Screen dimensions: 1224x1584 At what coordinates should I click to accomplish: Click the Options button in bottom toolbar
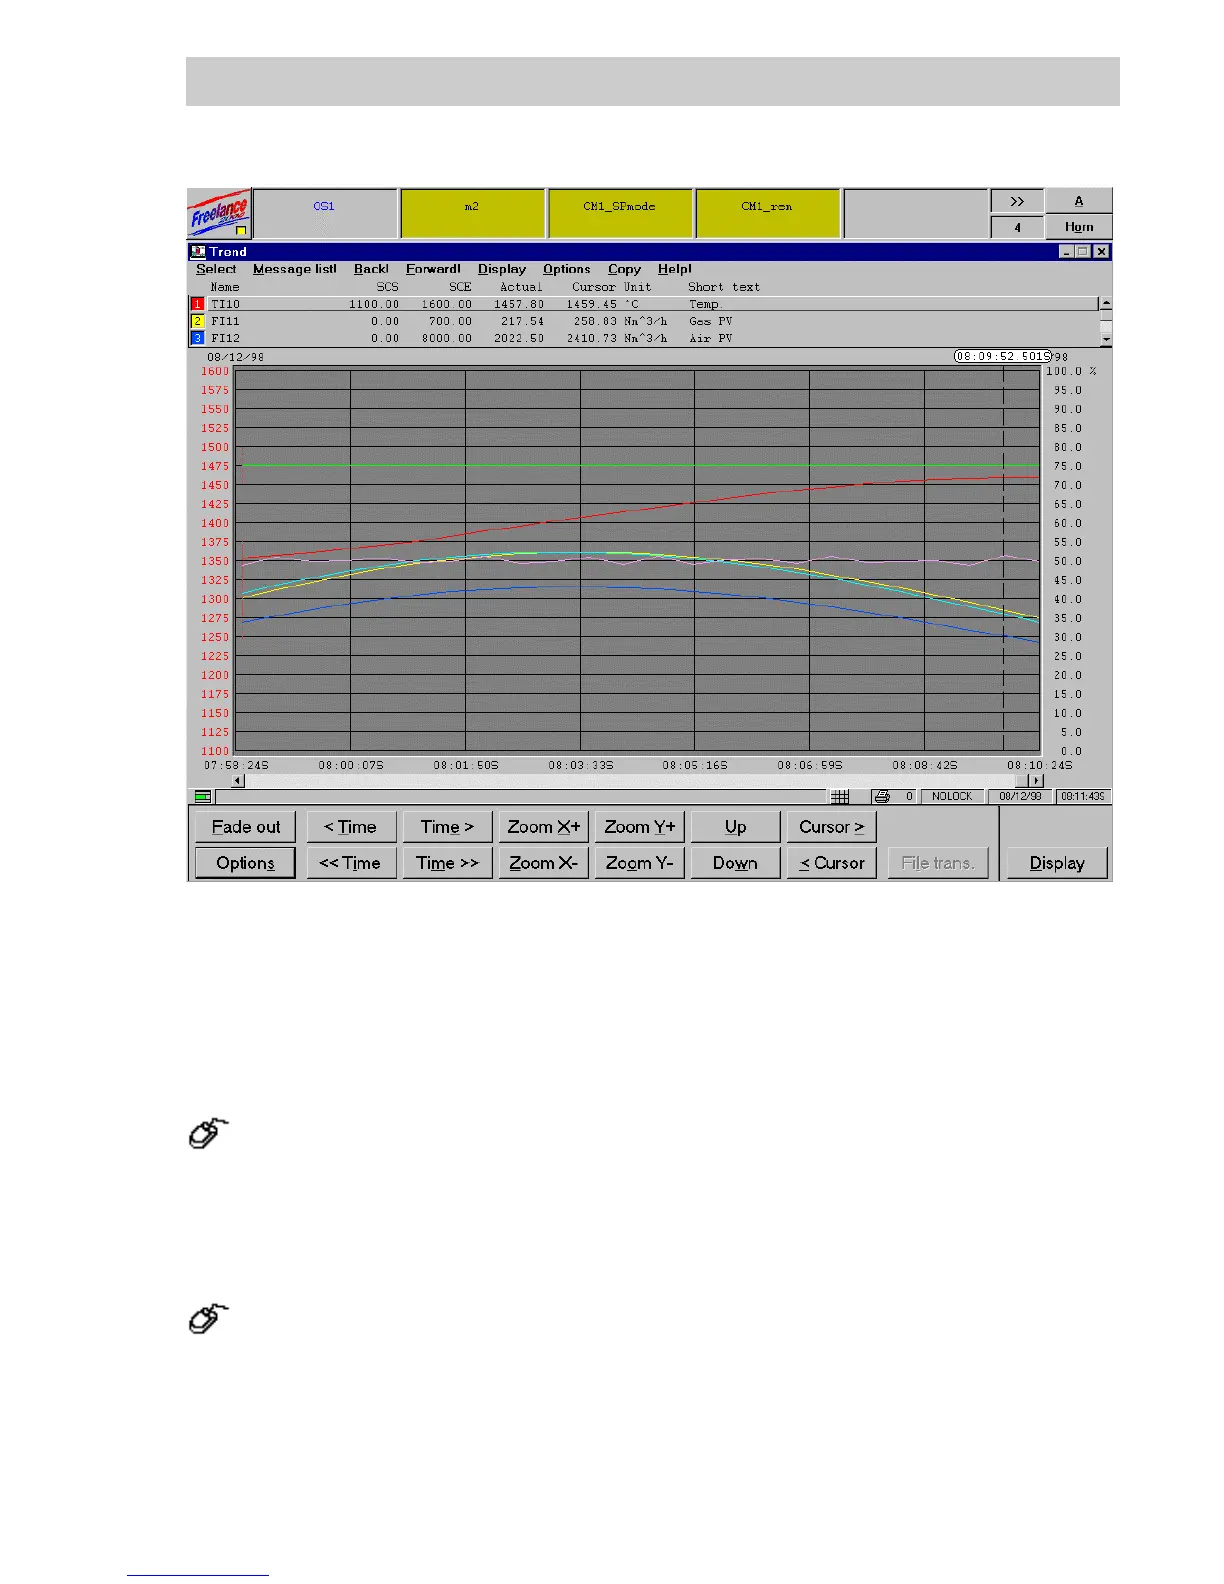245,863
